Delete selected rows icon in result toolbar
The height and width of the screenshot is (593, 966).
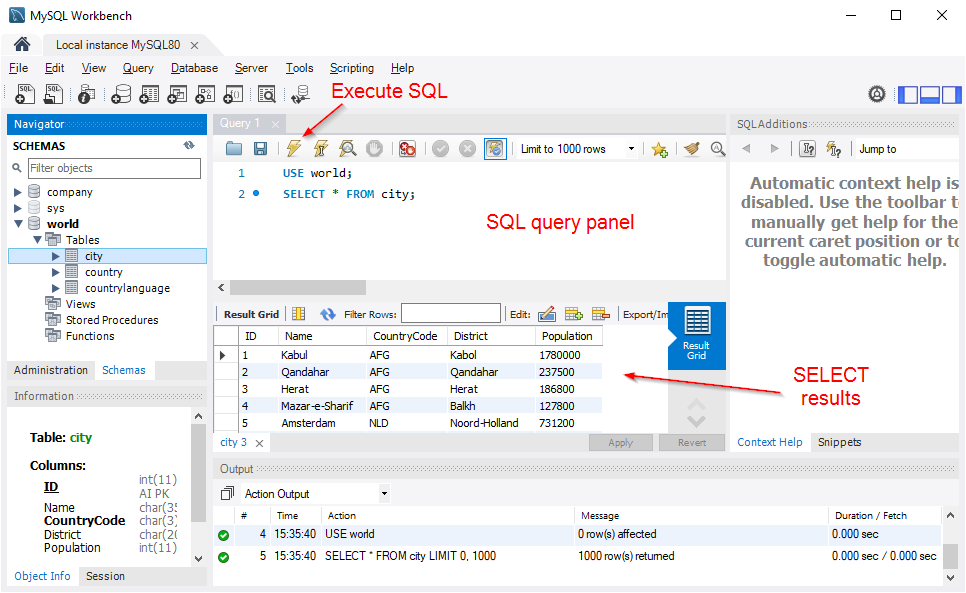(601, 314)
